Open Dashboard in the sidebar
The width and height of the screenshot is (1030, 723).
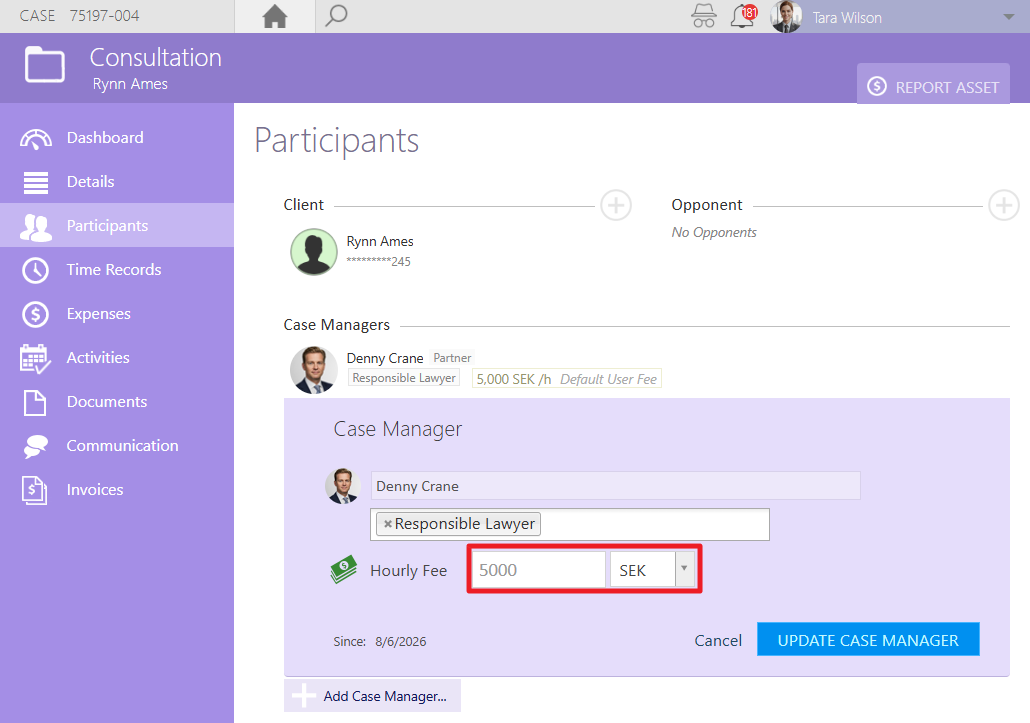117,137
